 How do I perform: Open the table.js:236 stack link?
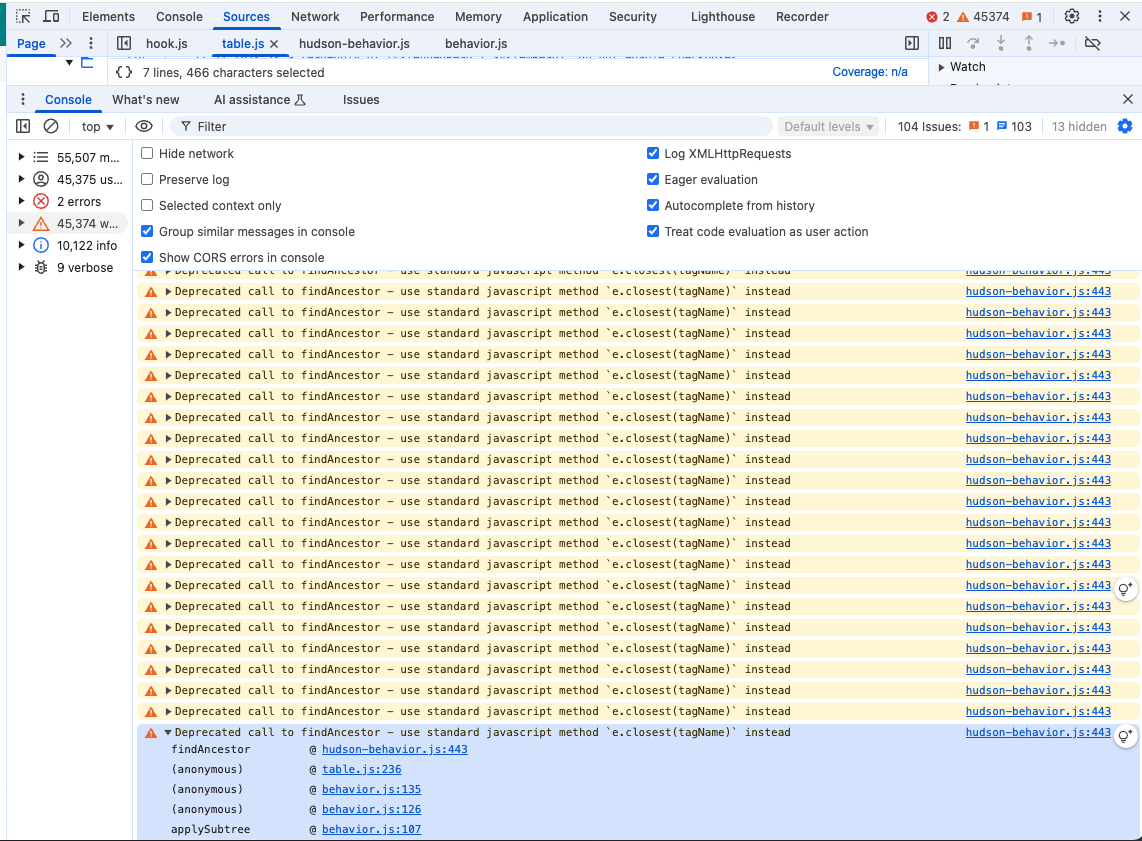(361, 770)
